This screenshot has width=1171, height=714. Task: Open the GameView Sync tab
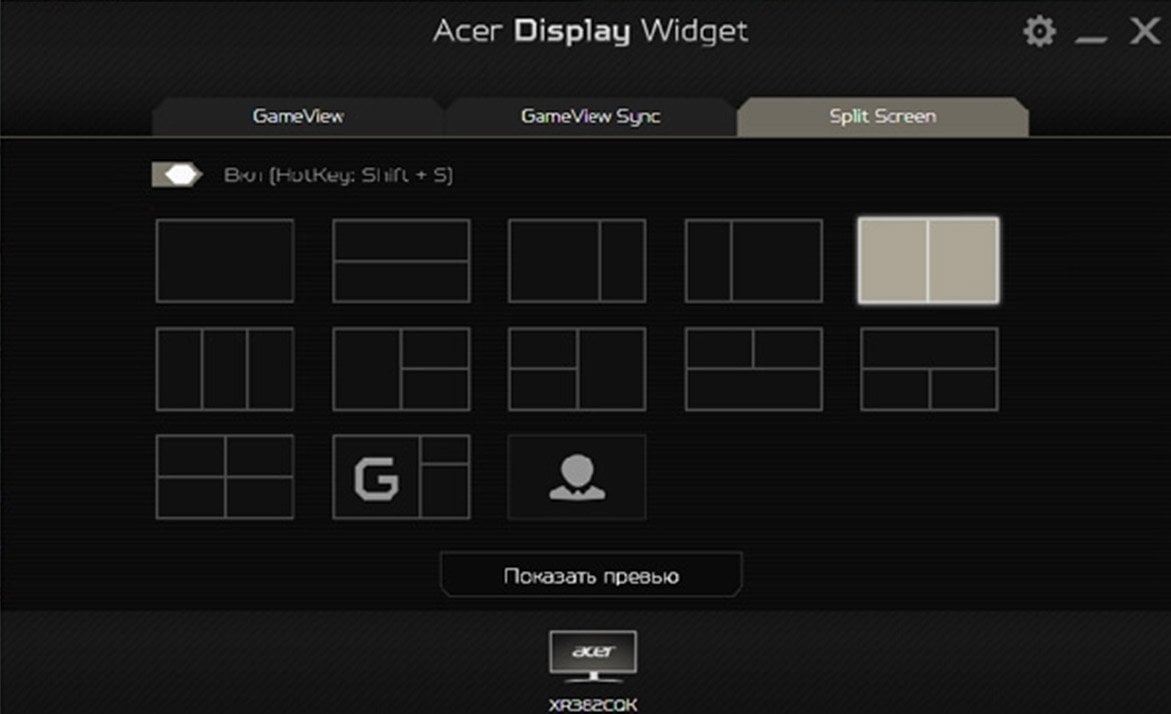coord(590,117)
